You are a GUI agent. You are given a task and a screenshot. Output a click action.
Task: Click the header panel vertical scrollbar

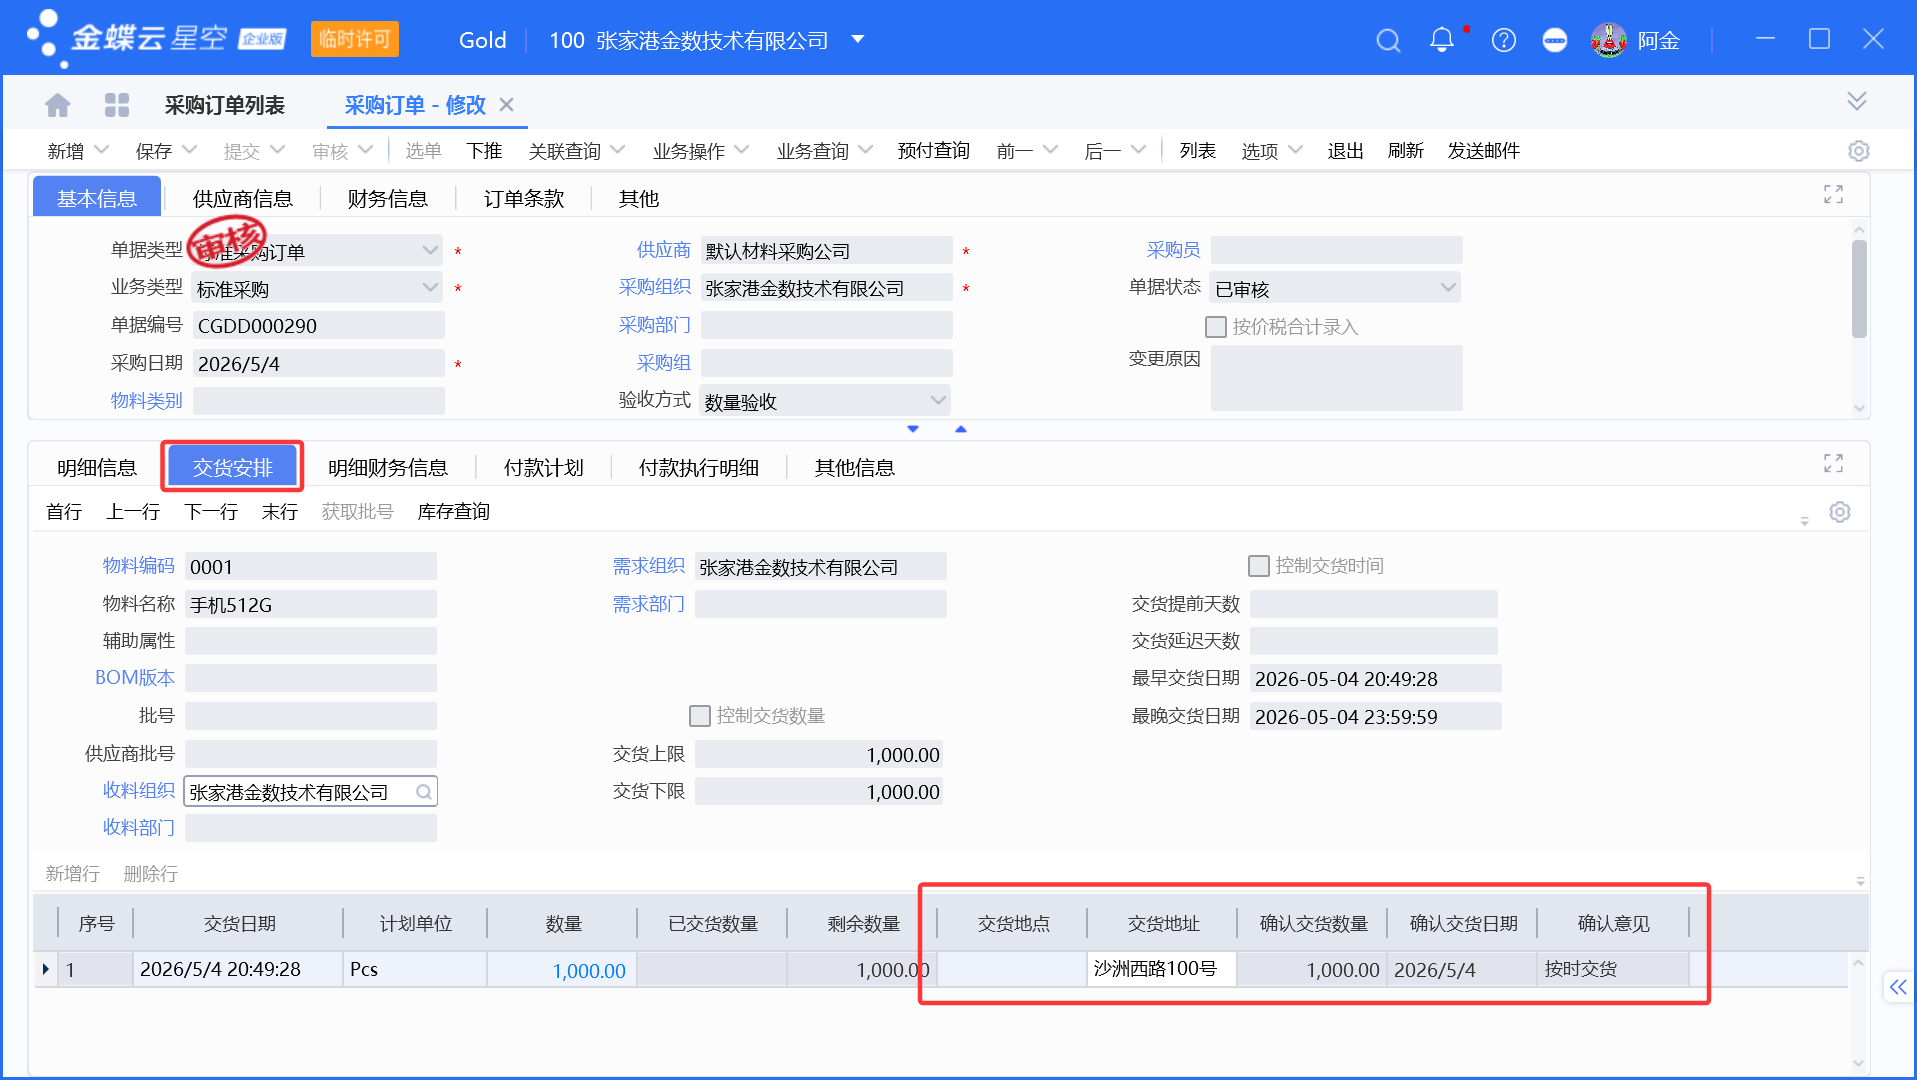coord(1859,290)
